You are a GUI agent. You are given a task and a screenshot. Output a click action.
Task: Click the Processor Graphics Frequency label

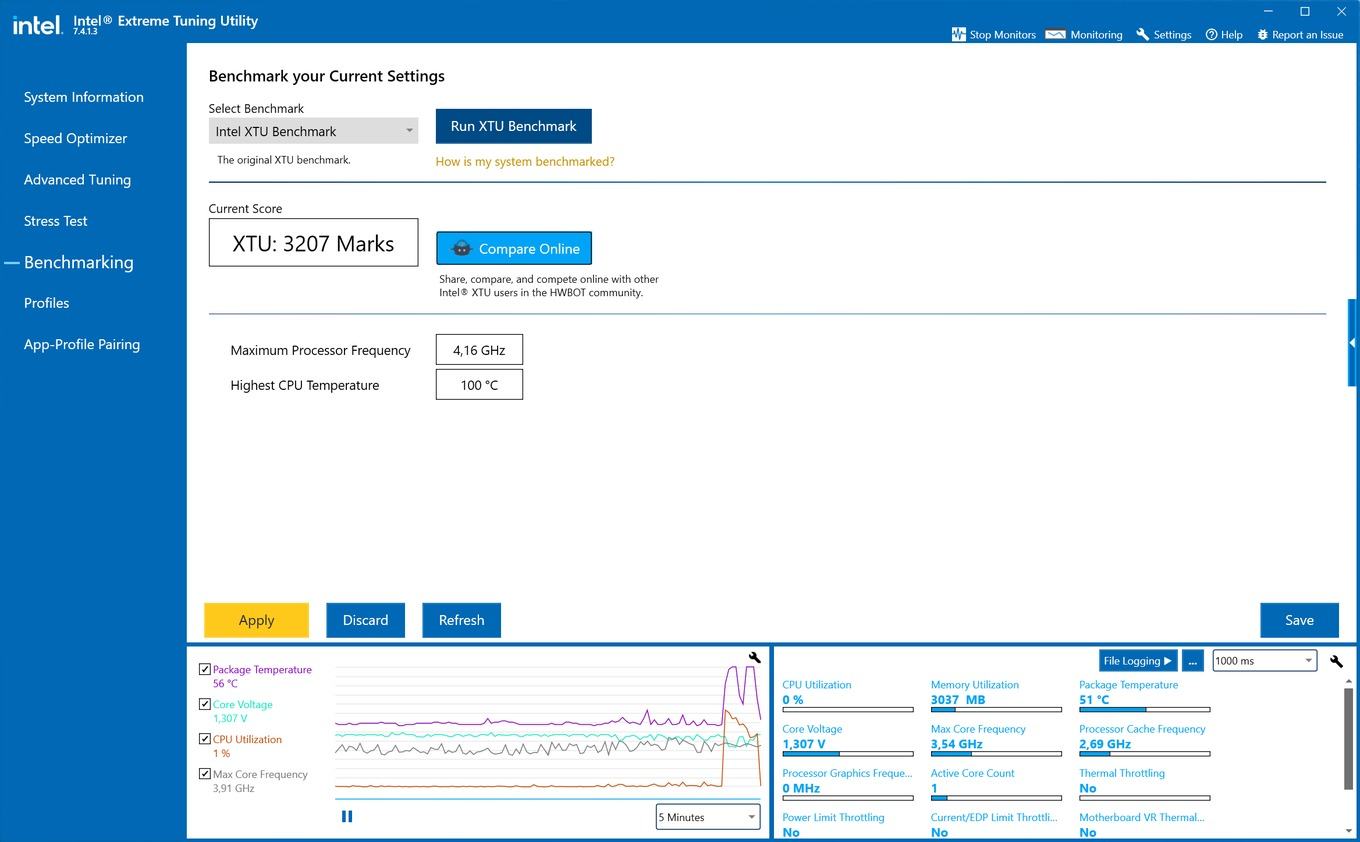[847, 773]
